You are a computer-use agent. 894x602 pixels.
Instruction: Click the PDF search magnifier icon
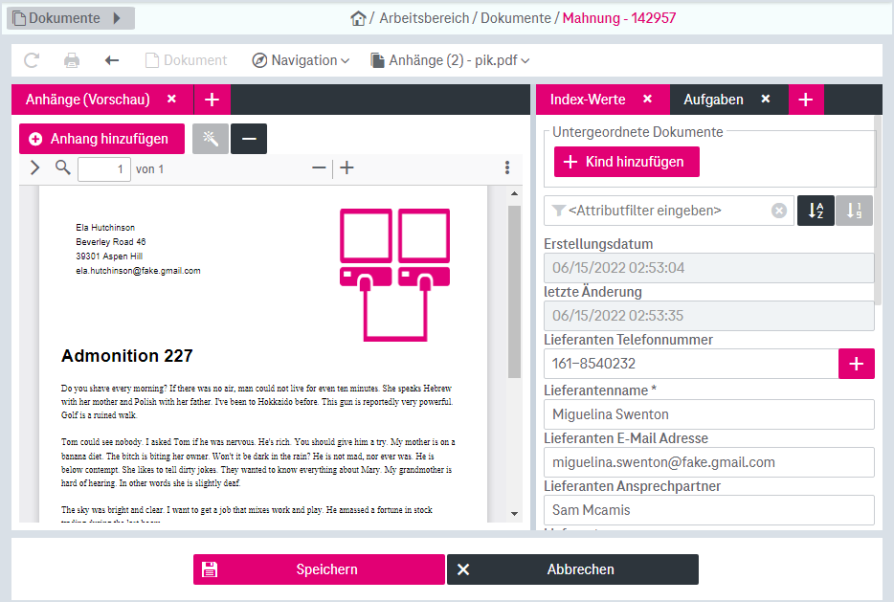point(63,168)
